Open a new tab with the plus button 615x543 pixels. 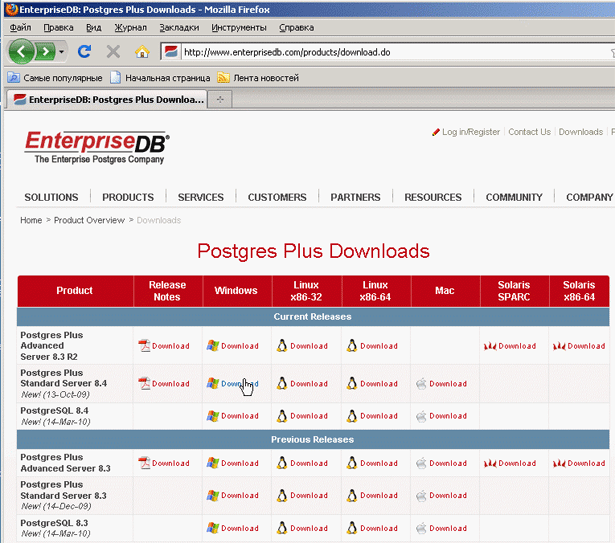[x=220, y=100]
